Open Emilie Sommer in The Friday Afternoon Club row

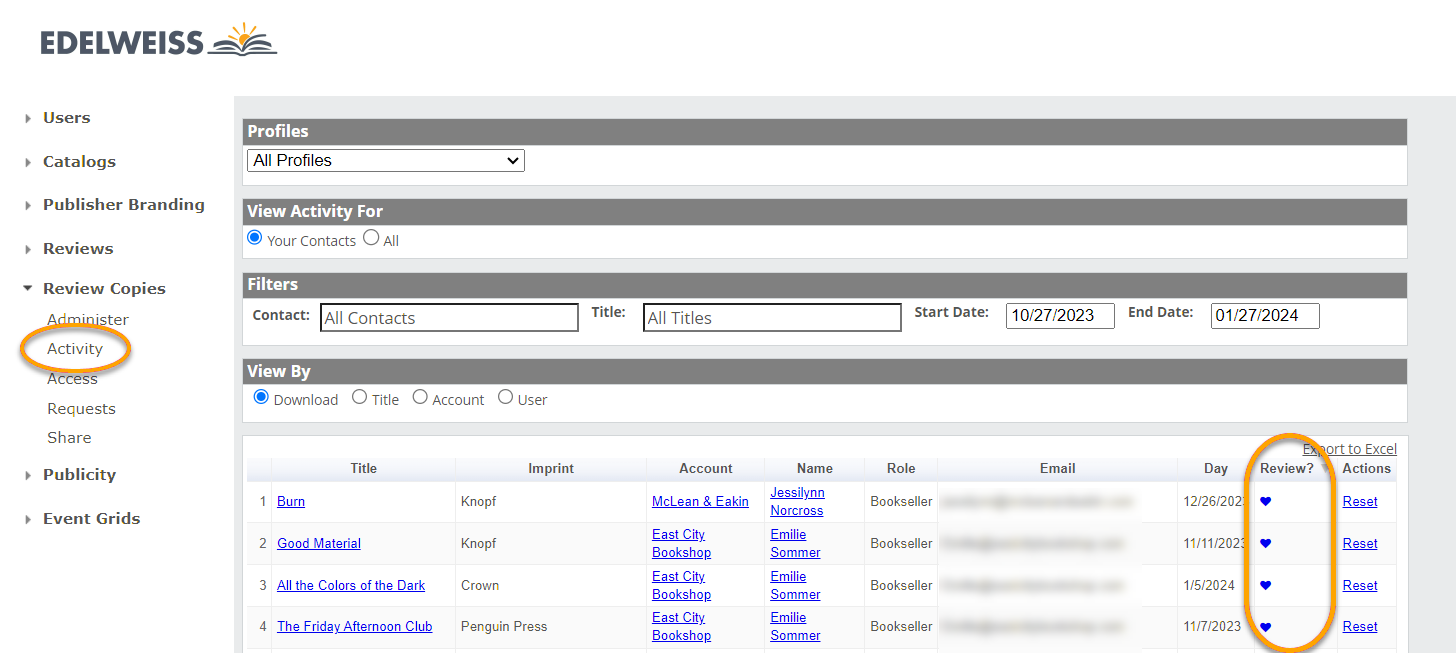coord(795,627)
